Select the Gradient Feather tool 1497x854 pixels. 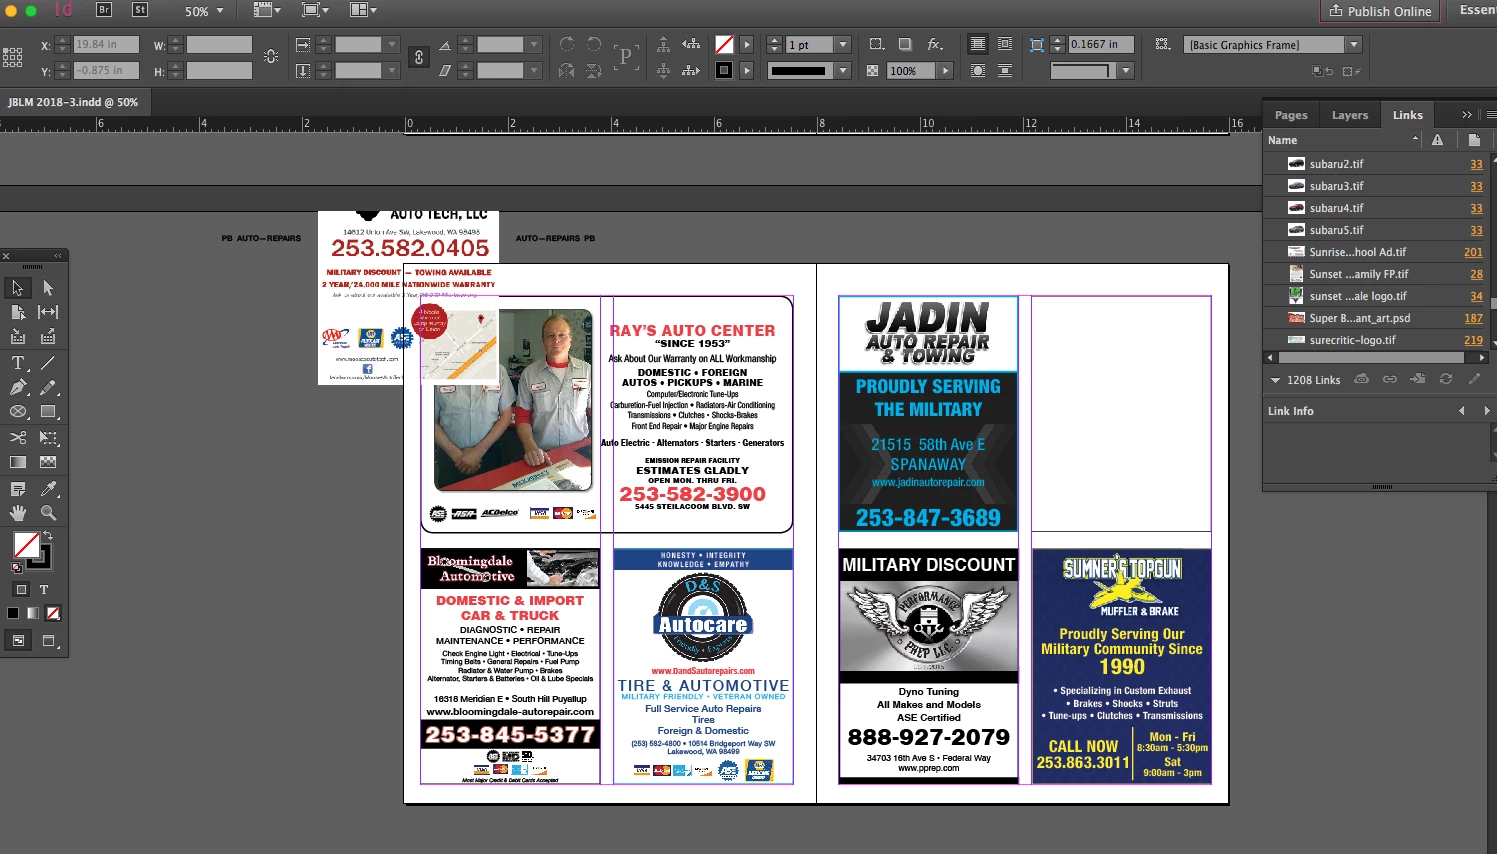(48, 462)
